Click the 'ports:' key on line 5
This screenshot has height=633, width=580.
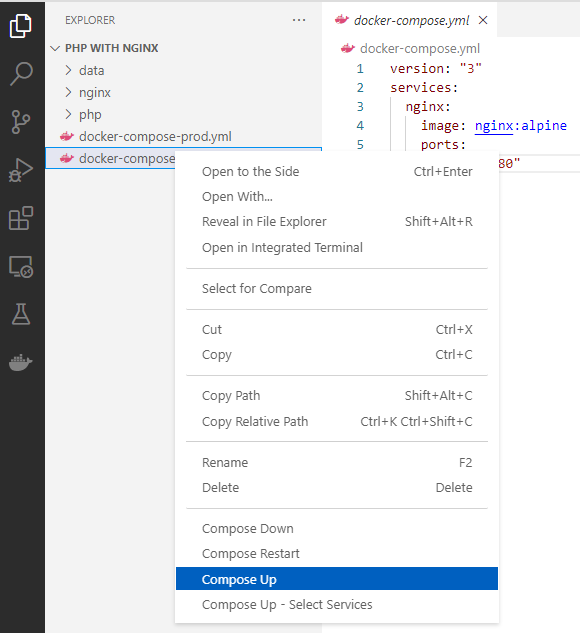pyautogui.click(x=443, y=145)
